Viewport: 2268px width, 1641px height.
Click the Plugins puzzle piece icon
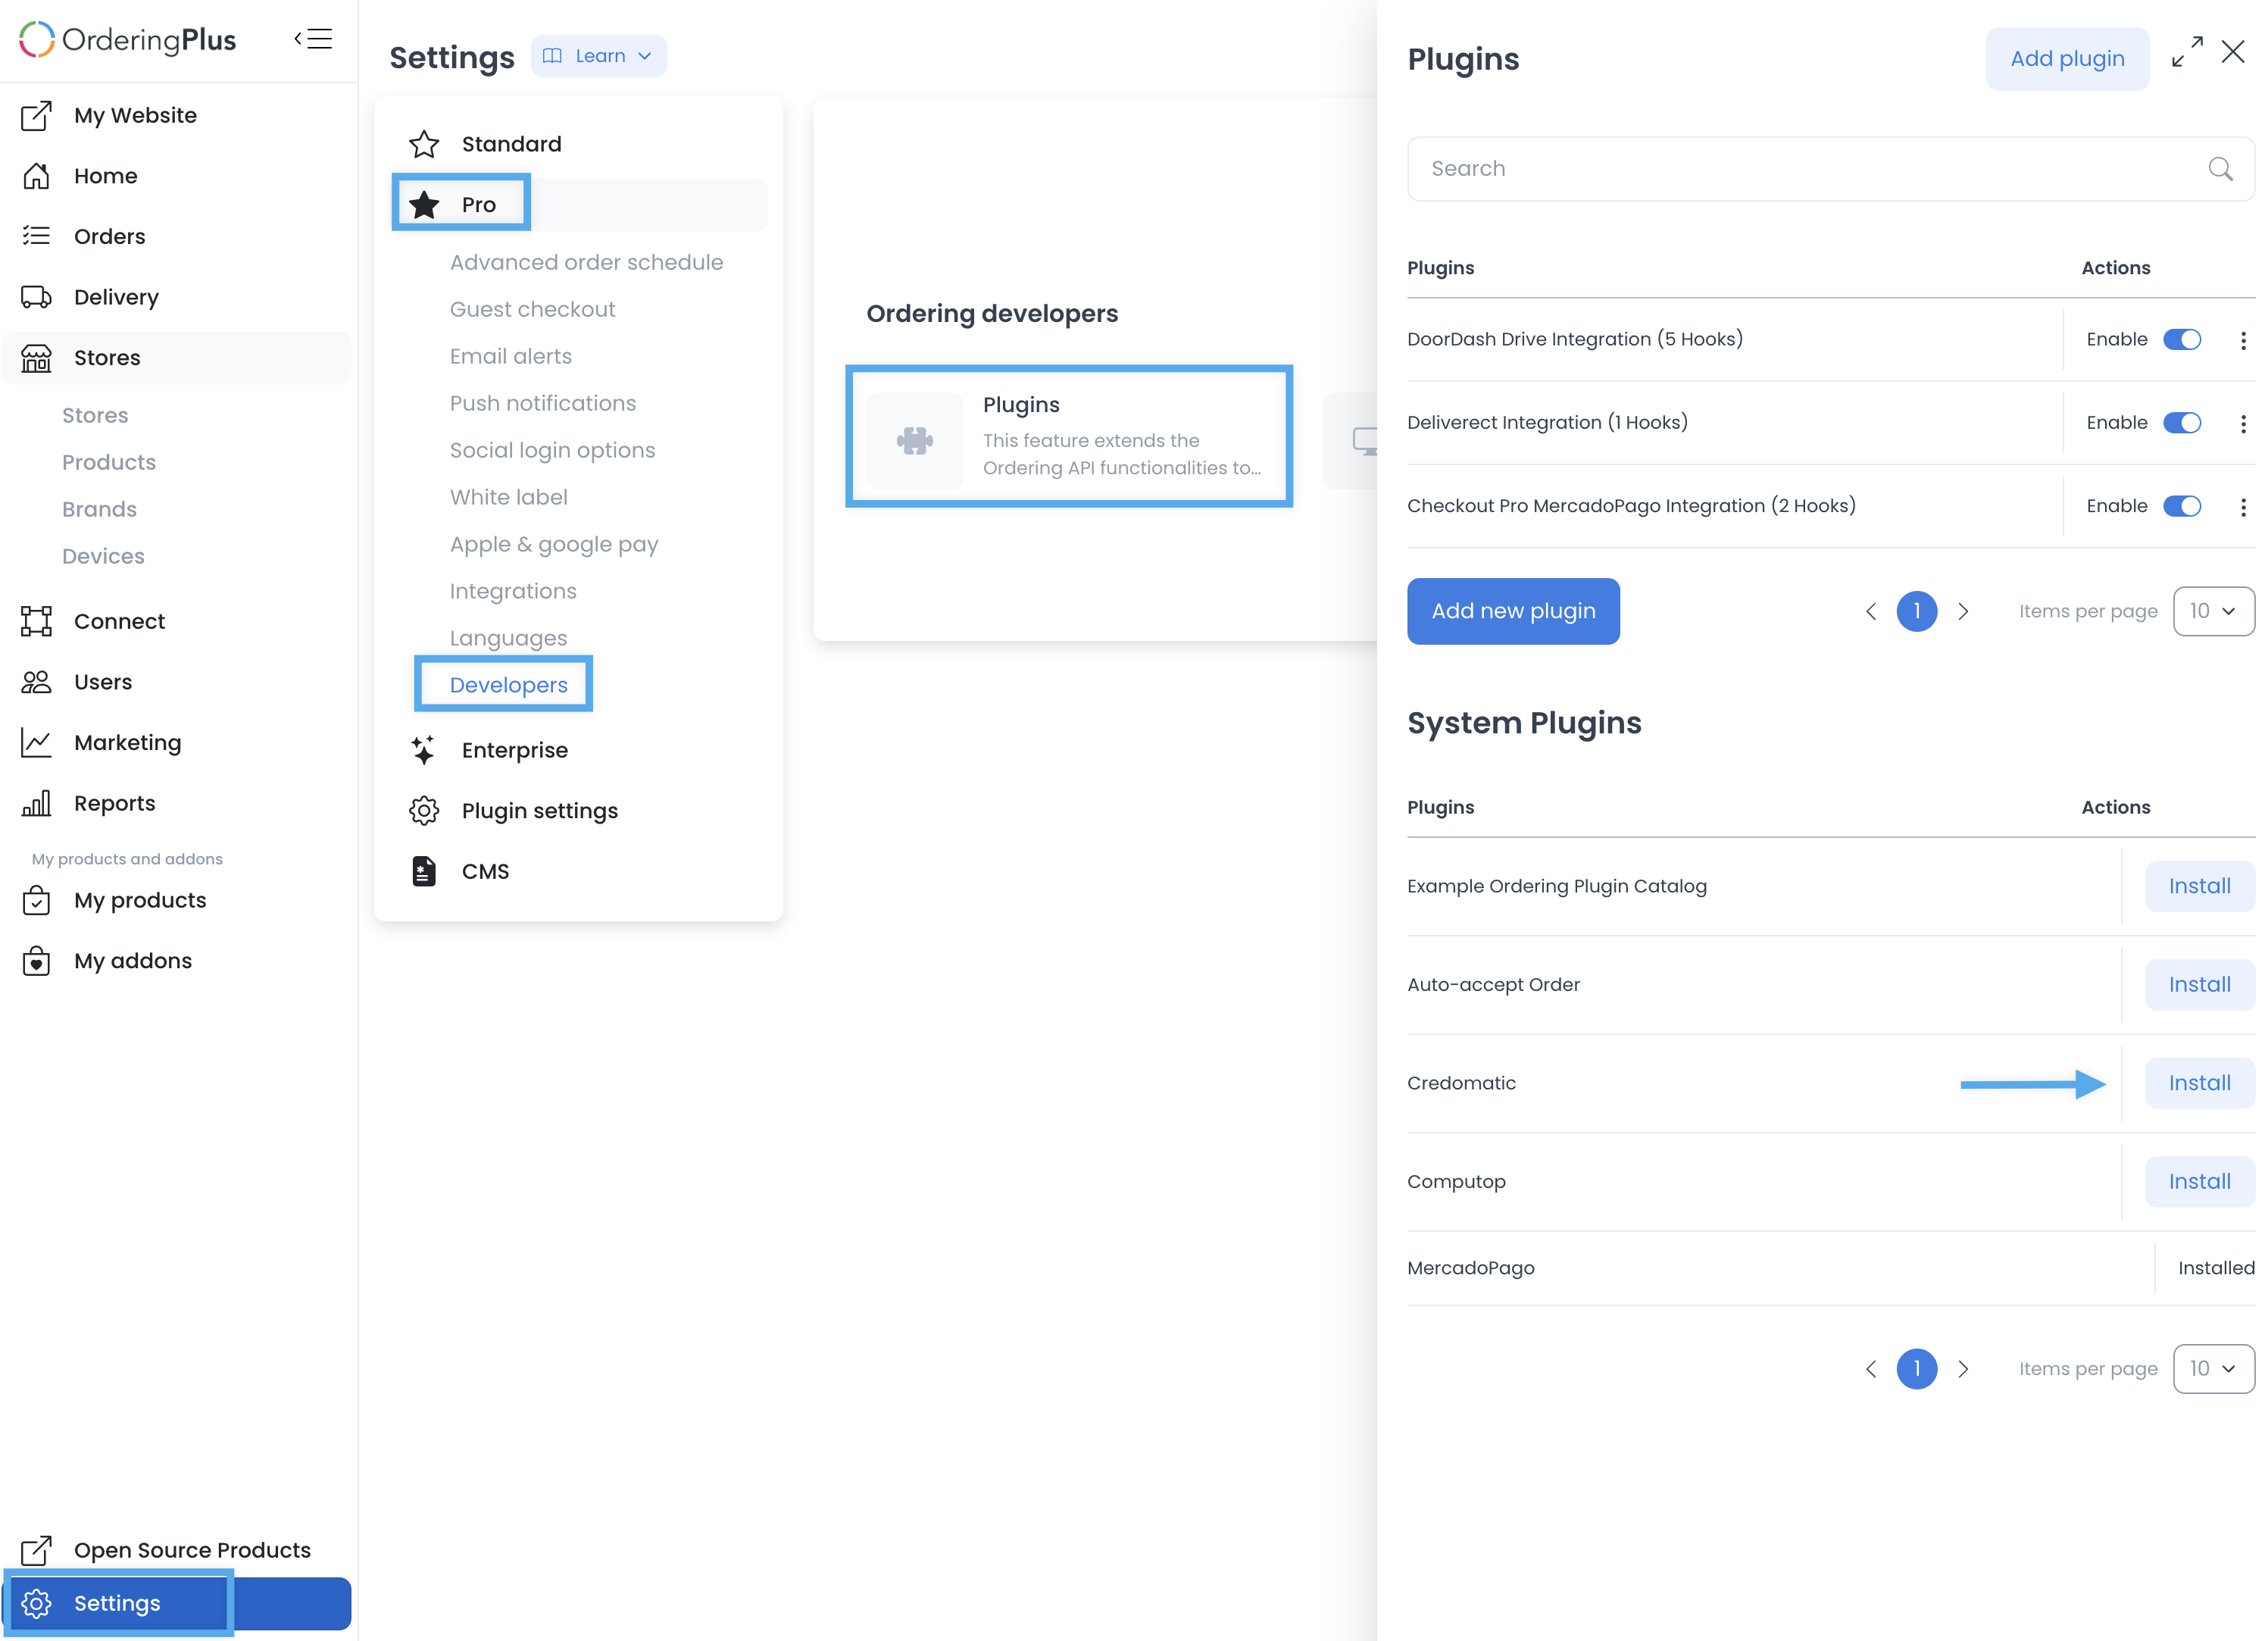click(915, 440)
